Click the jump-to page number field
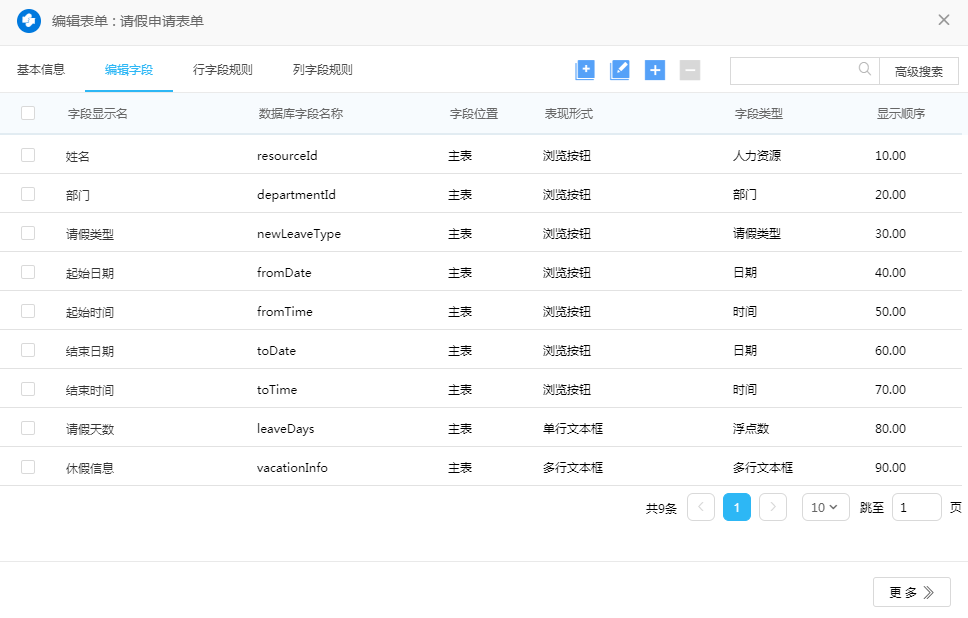968x618 pixels. coord(916,507)
